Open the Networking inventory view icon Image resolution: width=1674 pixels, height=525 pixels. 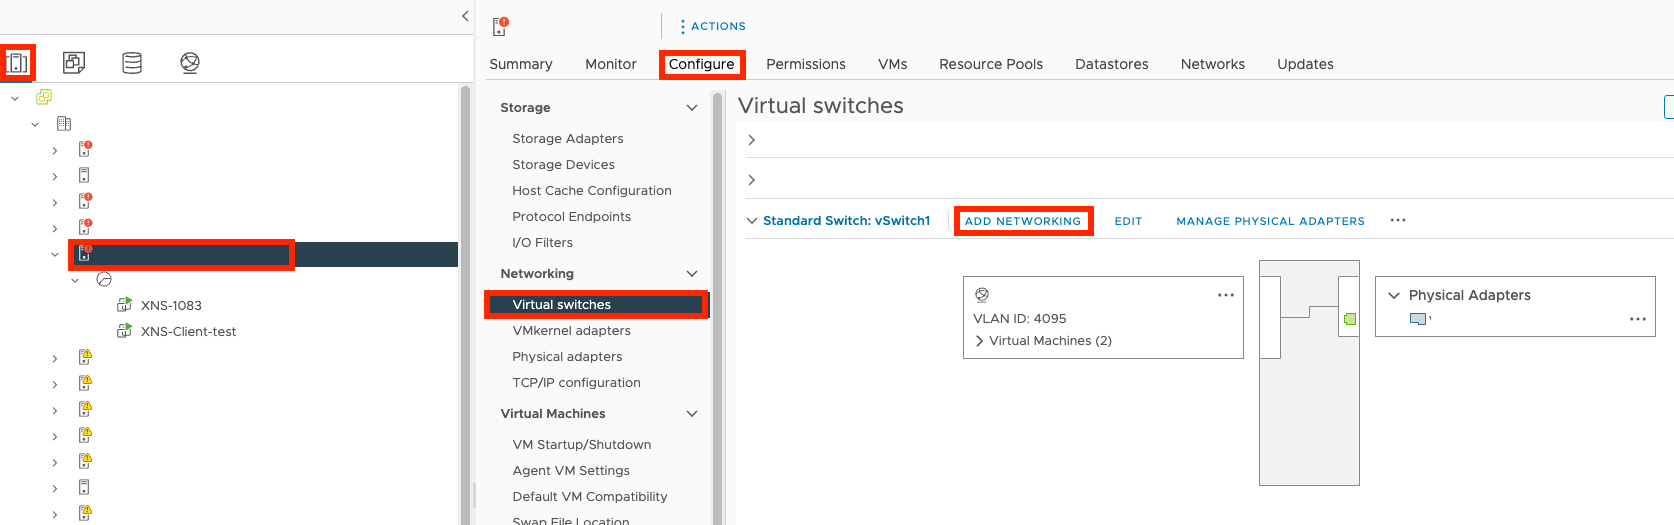click(190, 63)
